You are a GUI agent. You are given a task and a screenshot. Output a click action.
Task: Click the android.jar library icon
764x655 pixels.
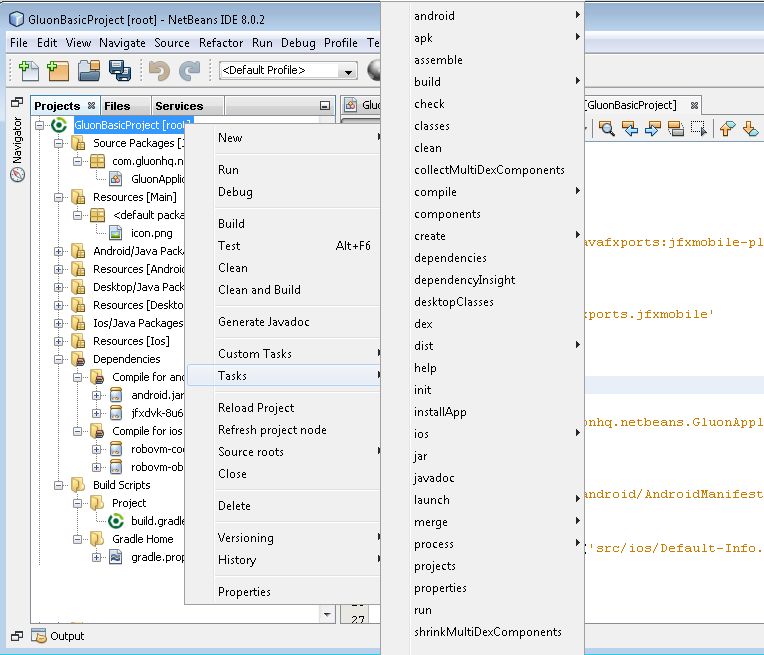(x=115, y=395)
